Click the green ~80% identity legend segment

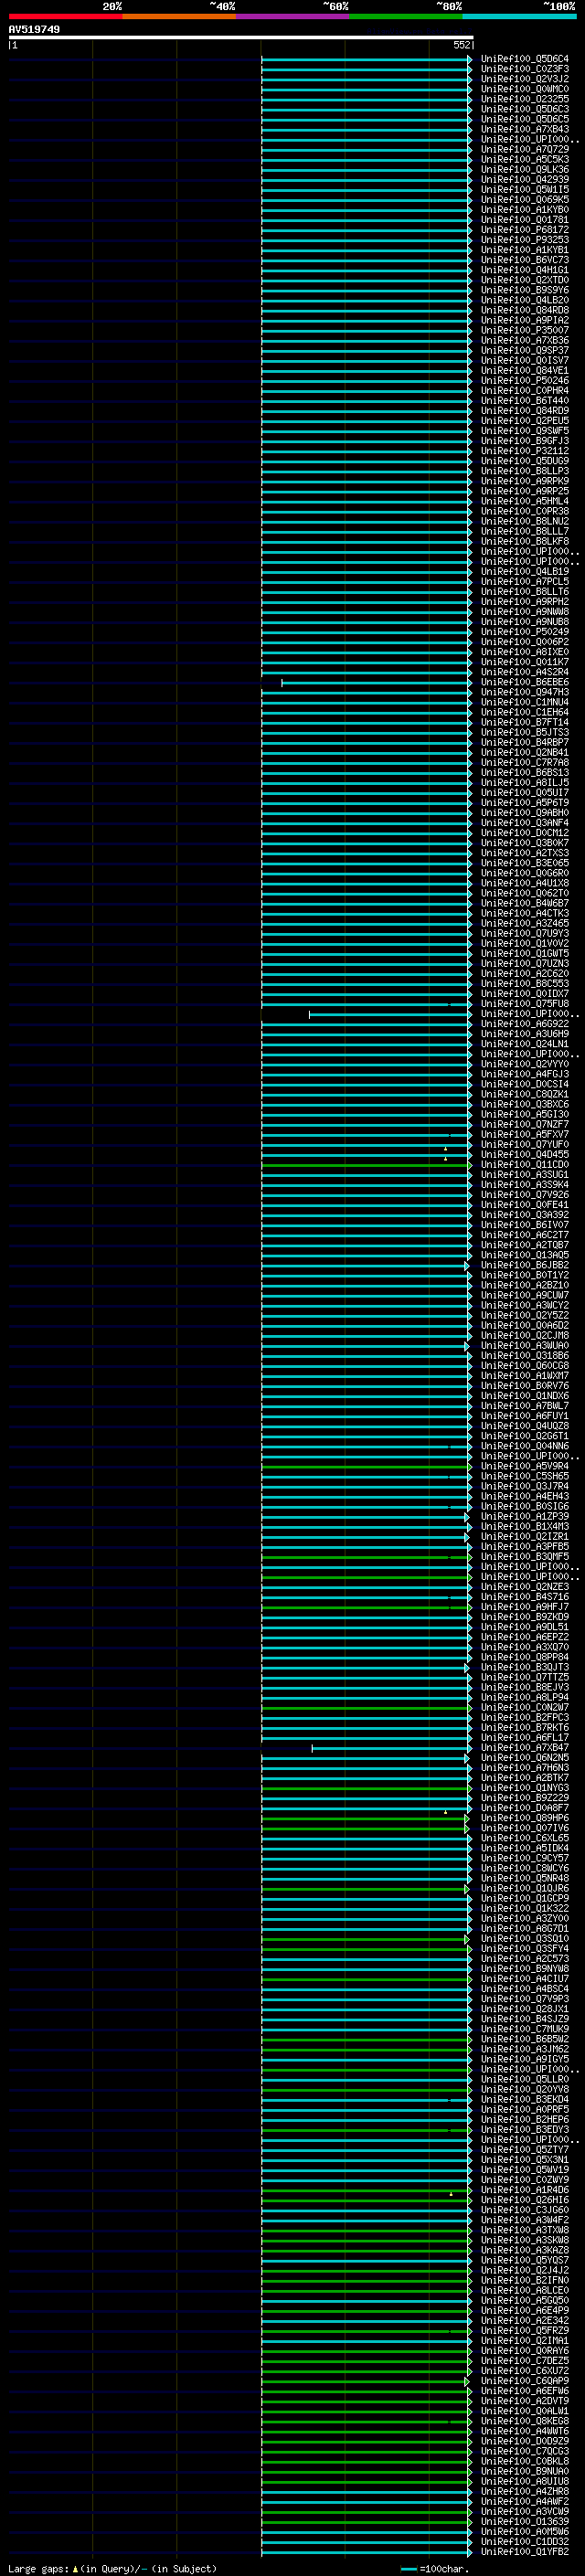406,16
